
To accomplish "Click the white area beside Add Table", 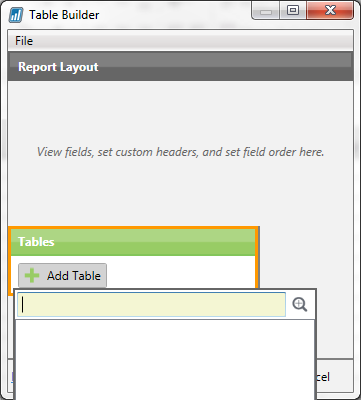I will (x=181, y=272).
